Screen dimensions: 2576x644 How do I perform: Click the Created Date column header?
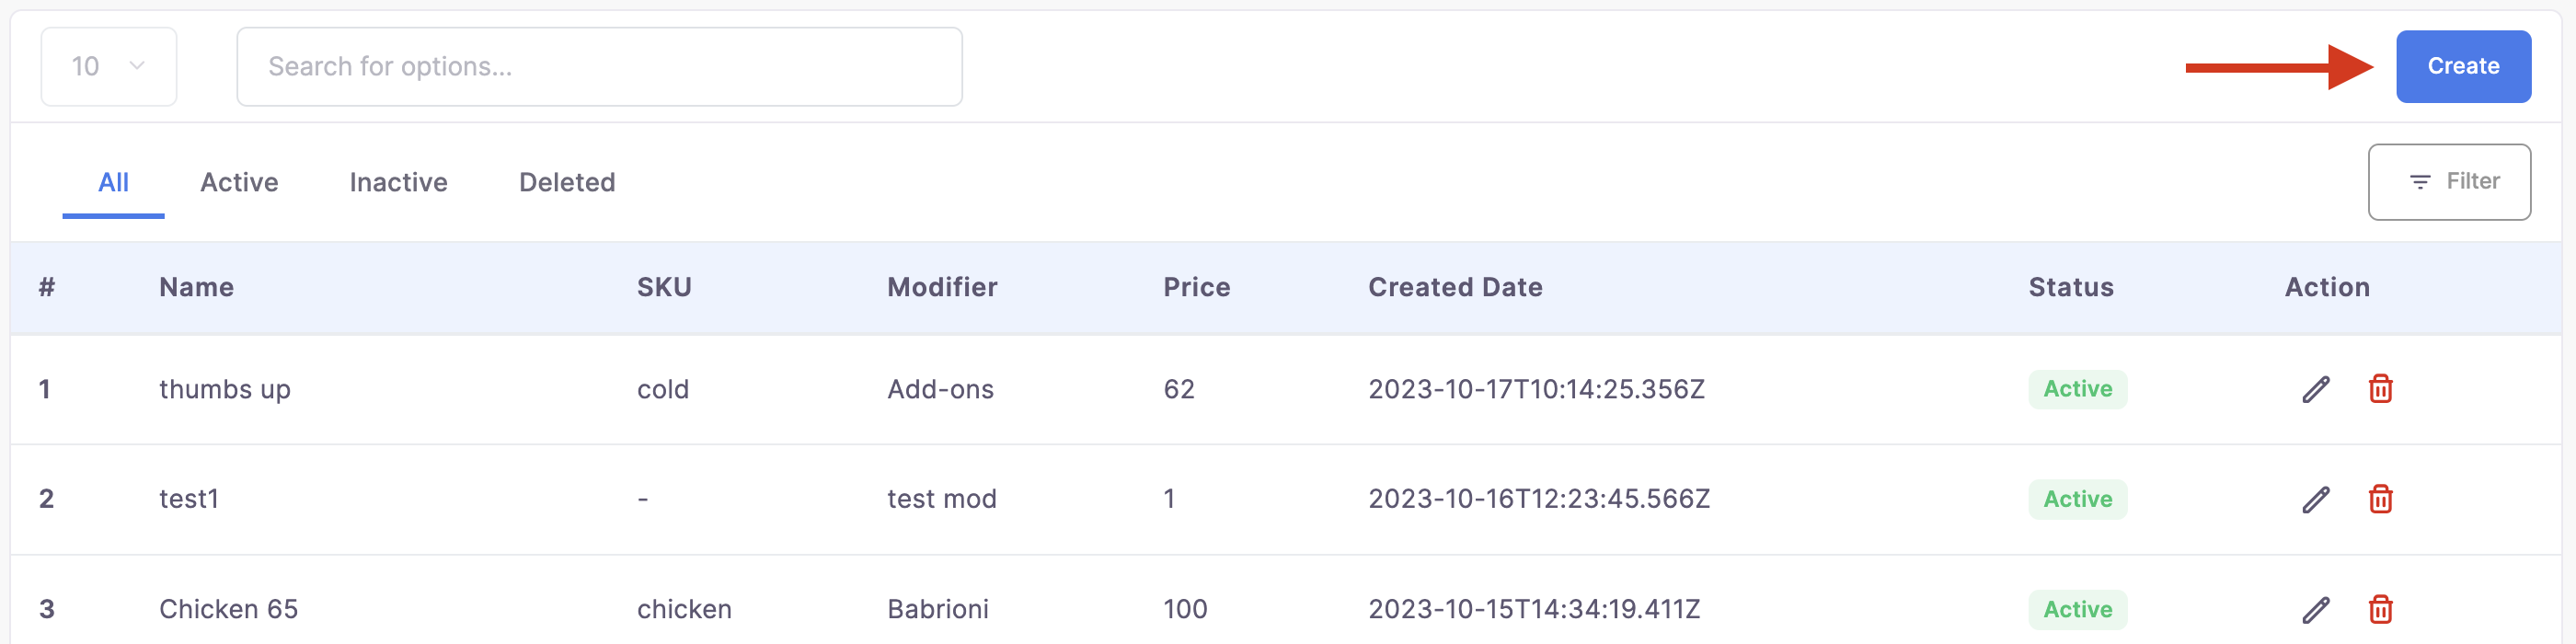tap(1455, 287)
